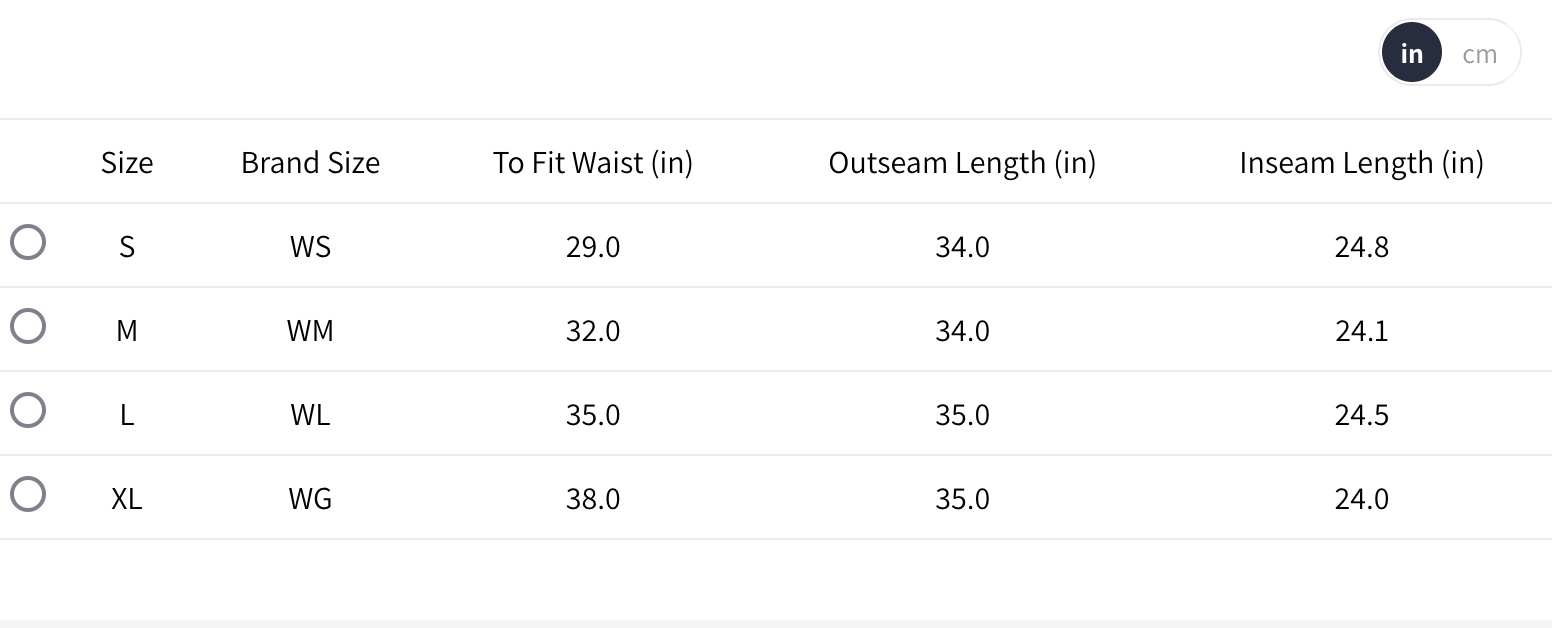Click the To Fit Waist column header
Viewport: 1552px width, 628px height.
point(592,162)
